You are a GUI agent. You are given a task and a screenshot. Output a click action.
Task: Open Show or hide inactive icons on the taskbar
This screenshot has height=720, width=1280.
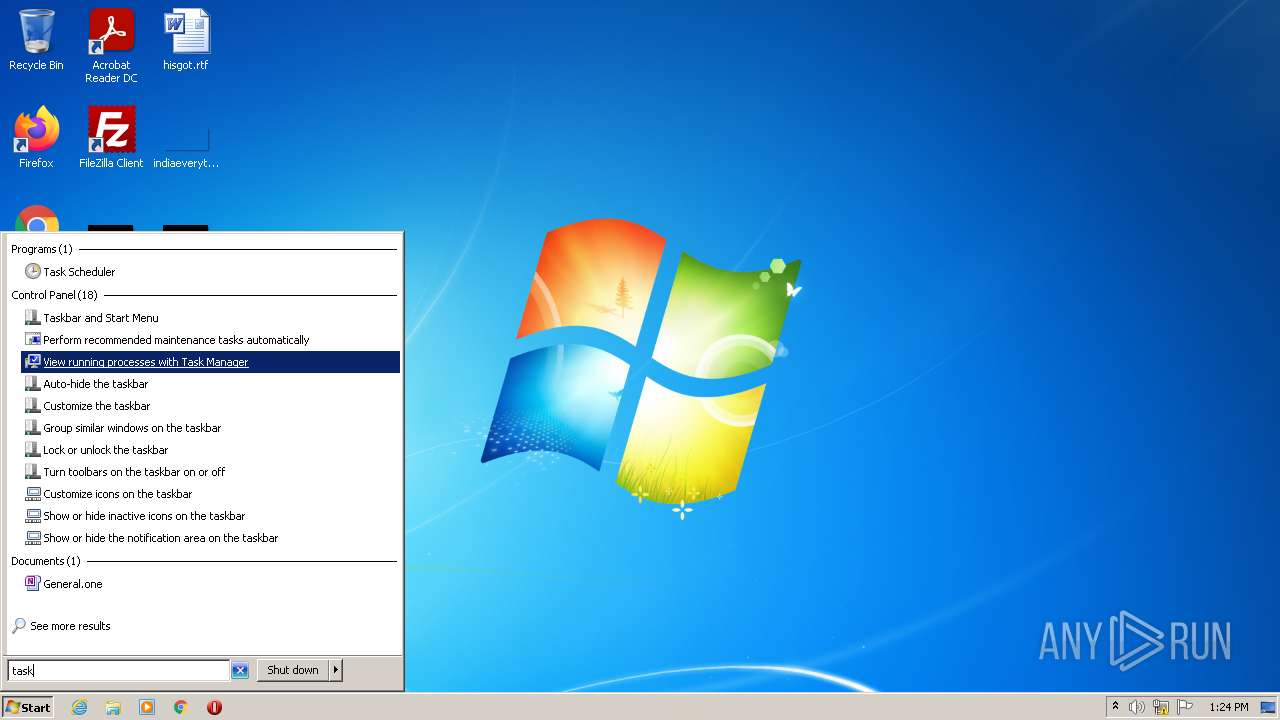210,516
